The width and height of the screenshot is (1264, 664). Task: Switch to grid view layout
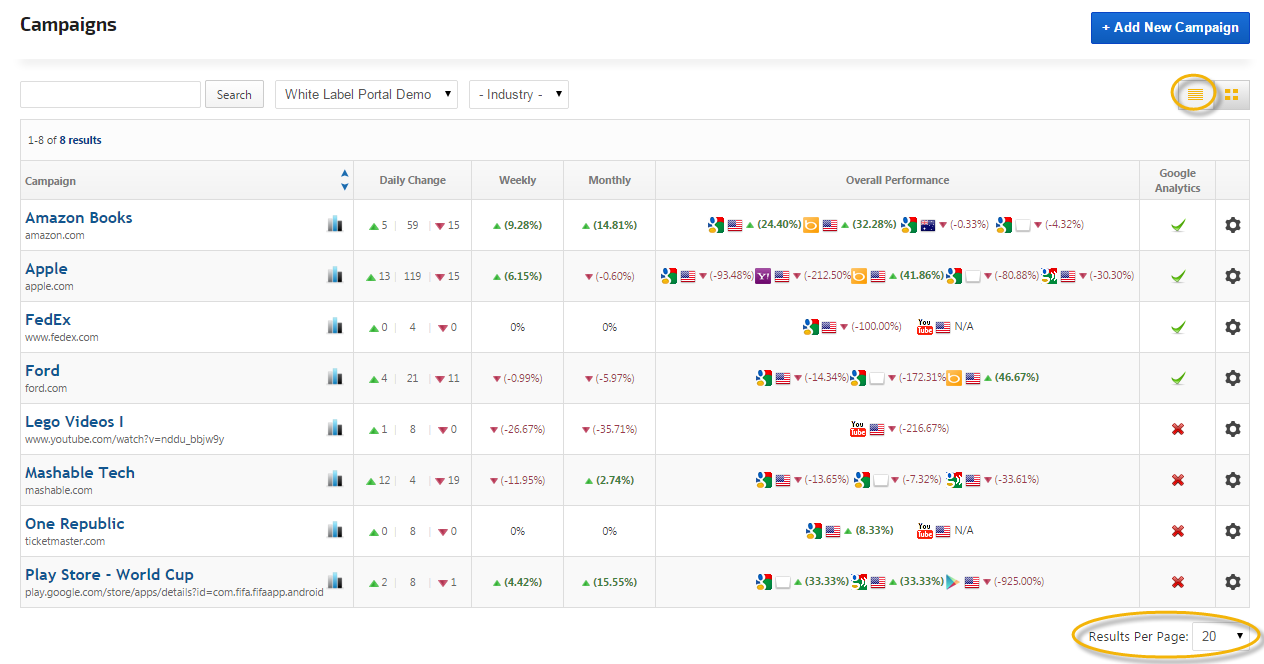[1231, 95]
